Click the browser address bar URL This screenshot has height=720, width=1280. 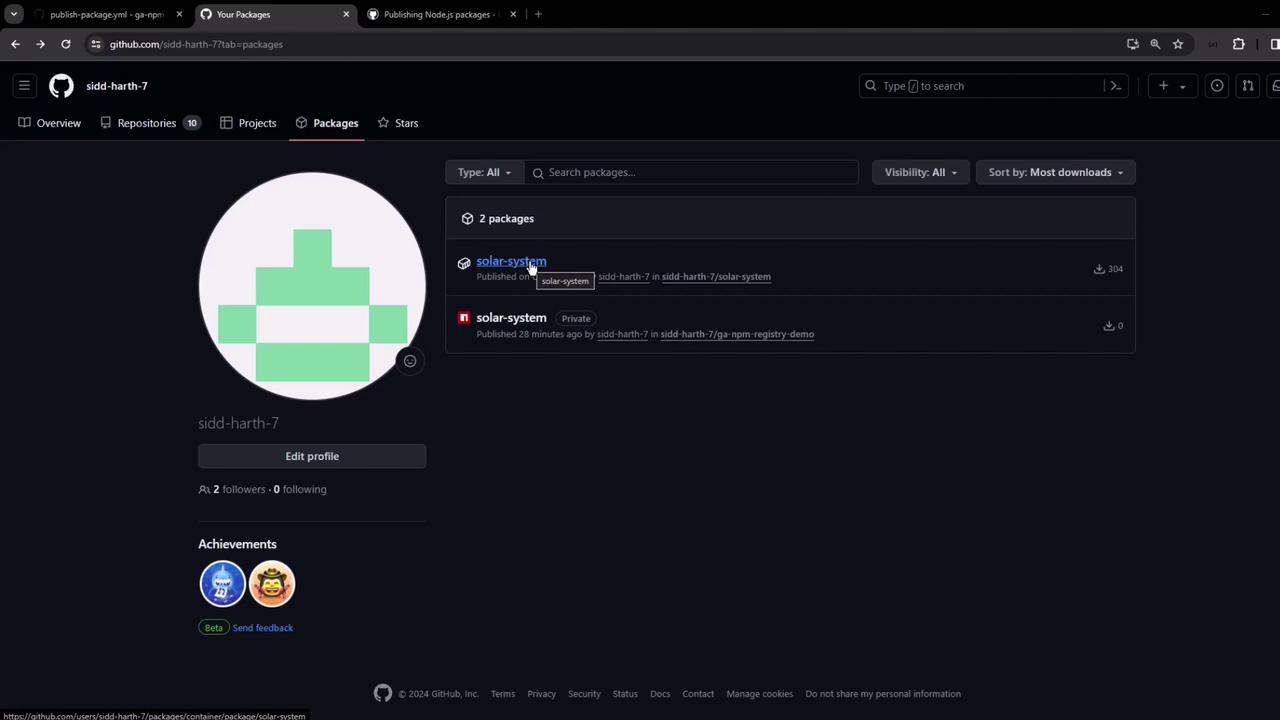click(x=196, y=44)
